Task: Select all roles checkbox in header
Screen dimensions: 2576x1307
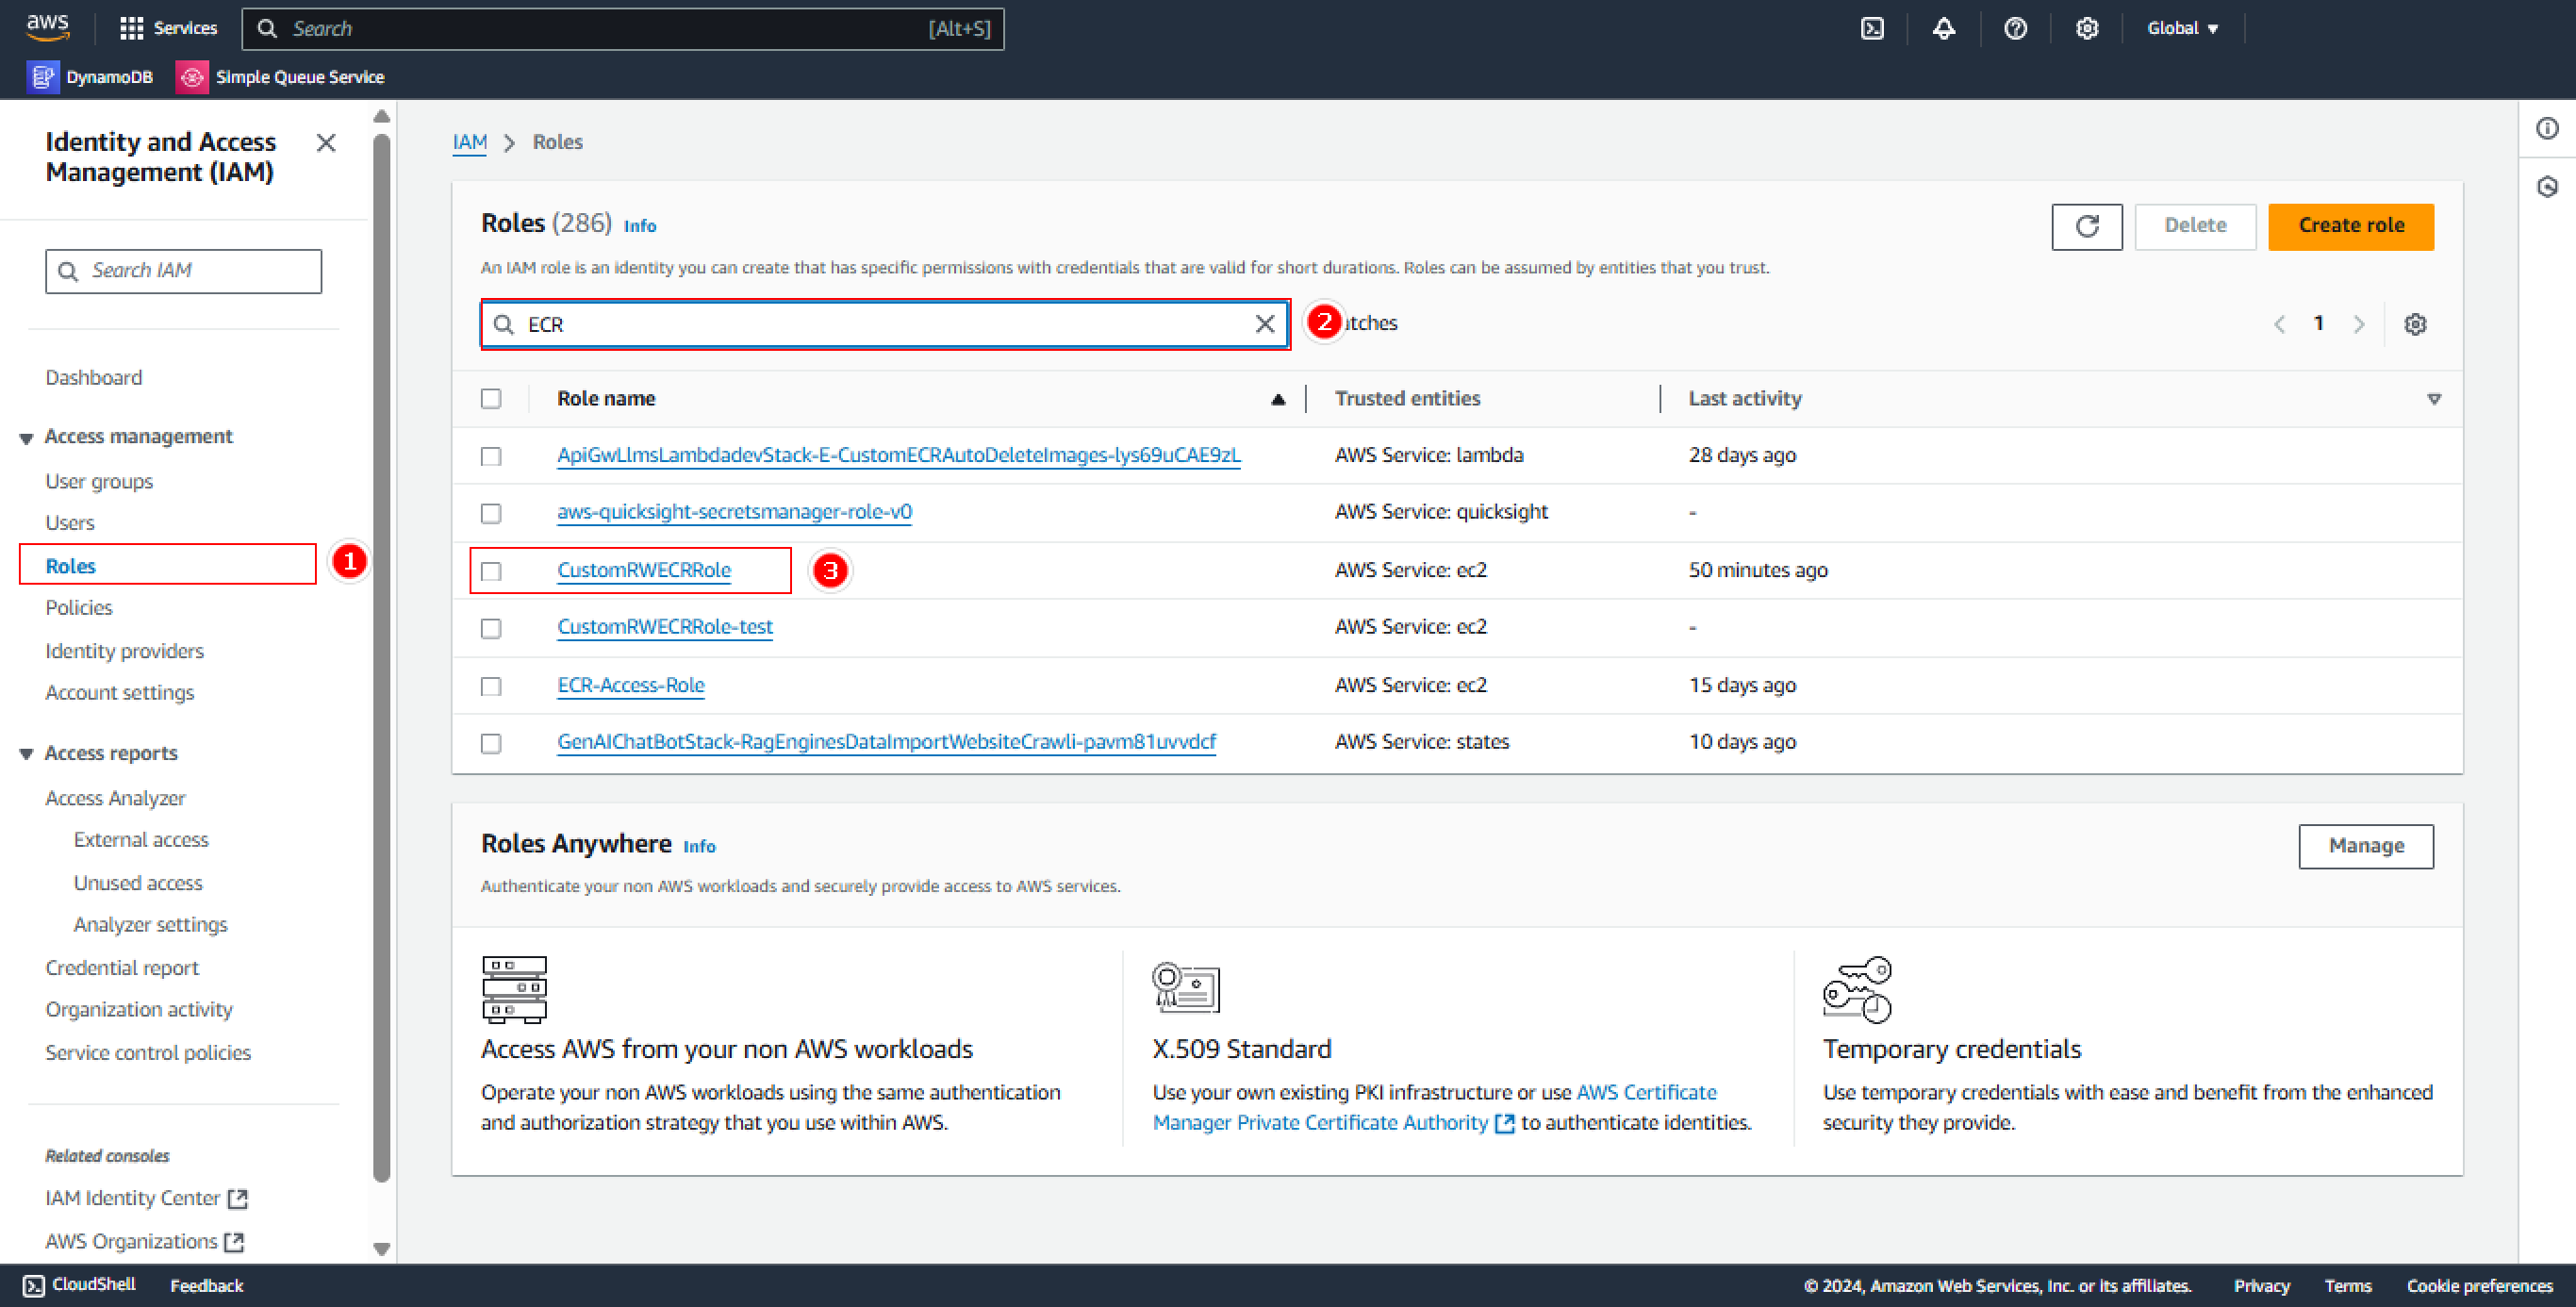Action: (490, 399)
